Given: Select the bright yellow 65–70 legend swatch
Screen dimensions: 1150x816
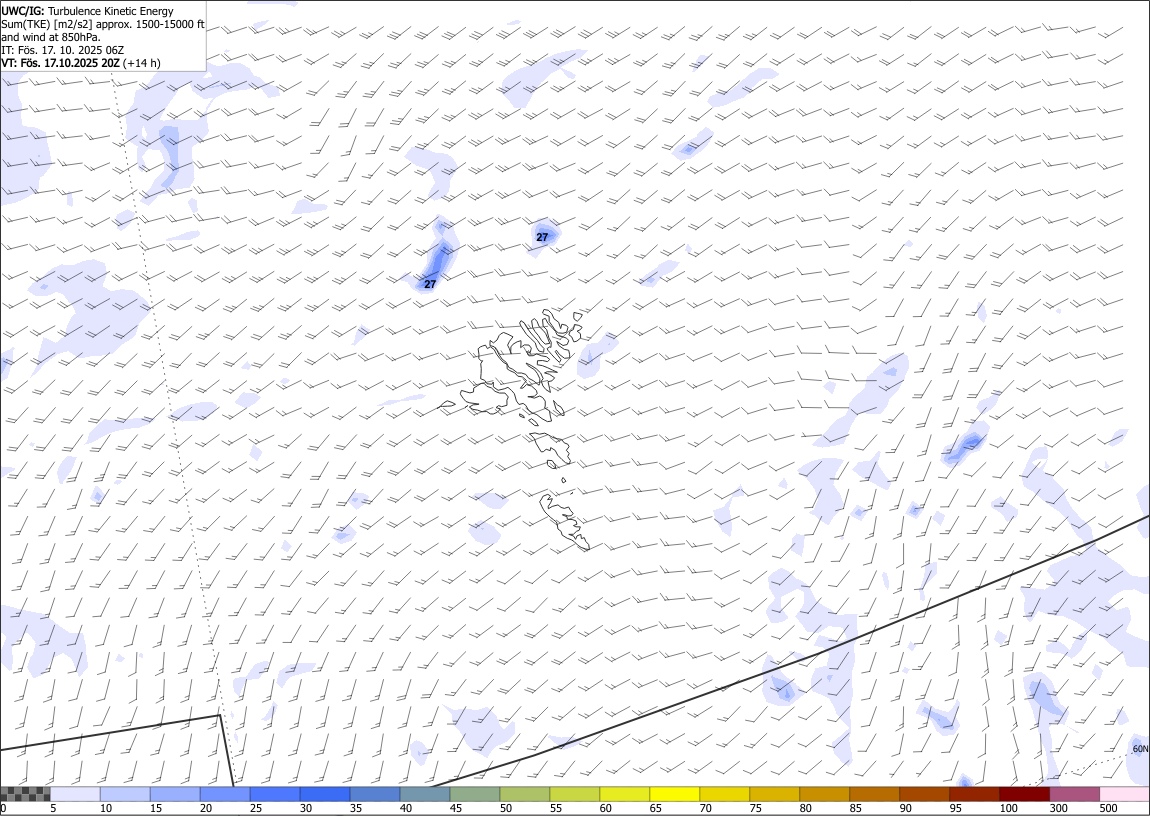Looking at the screenshot, I should [674, 794].
